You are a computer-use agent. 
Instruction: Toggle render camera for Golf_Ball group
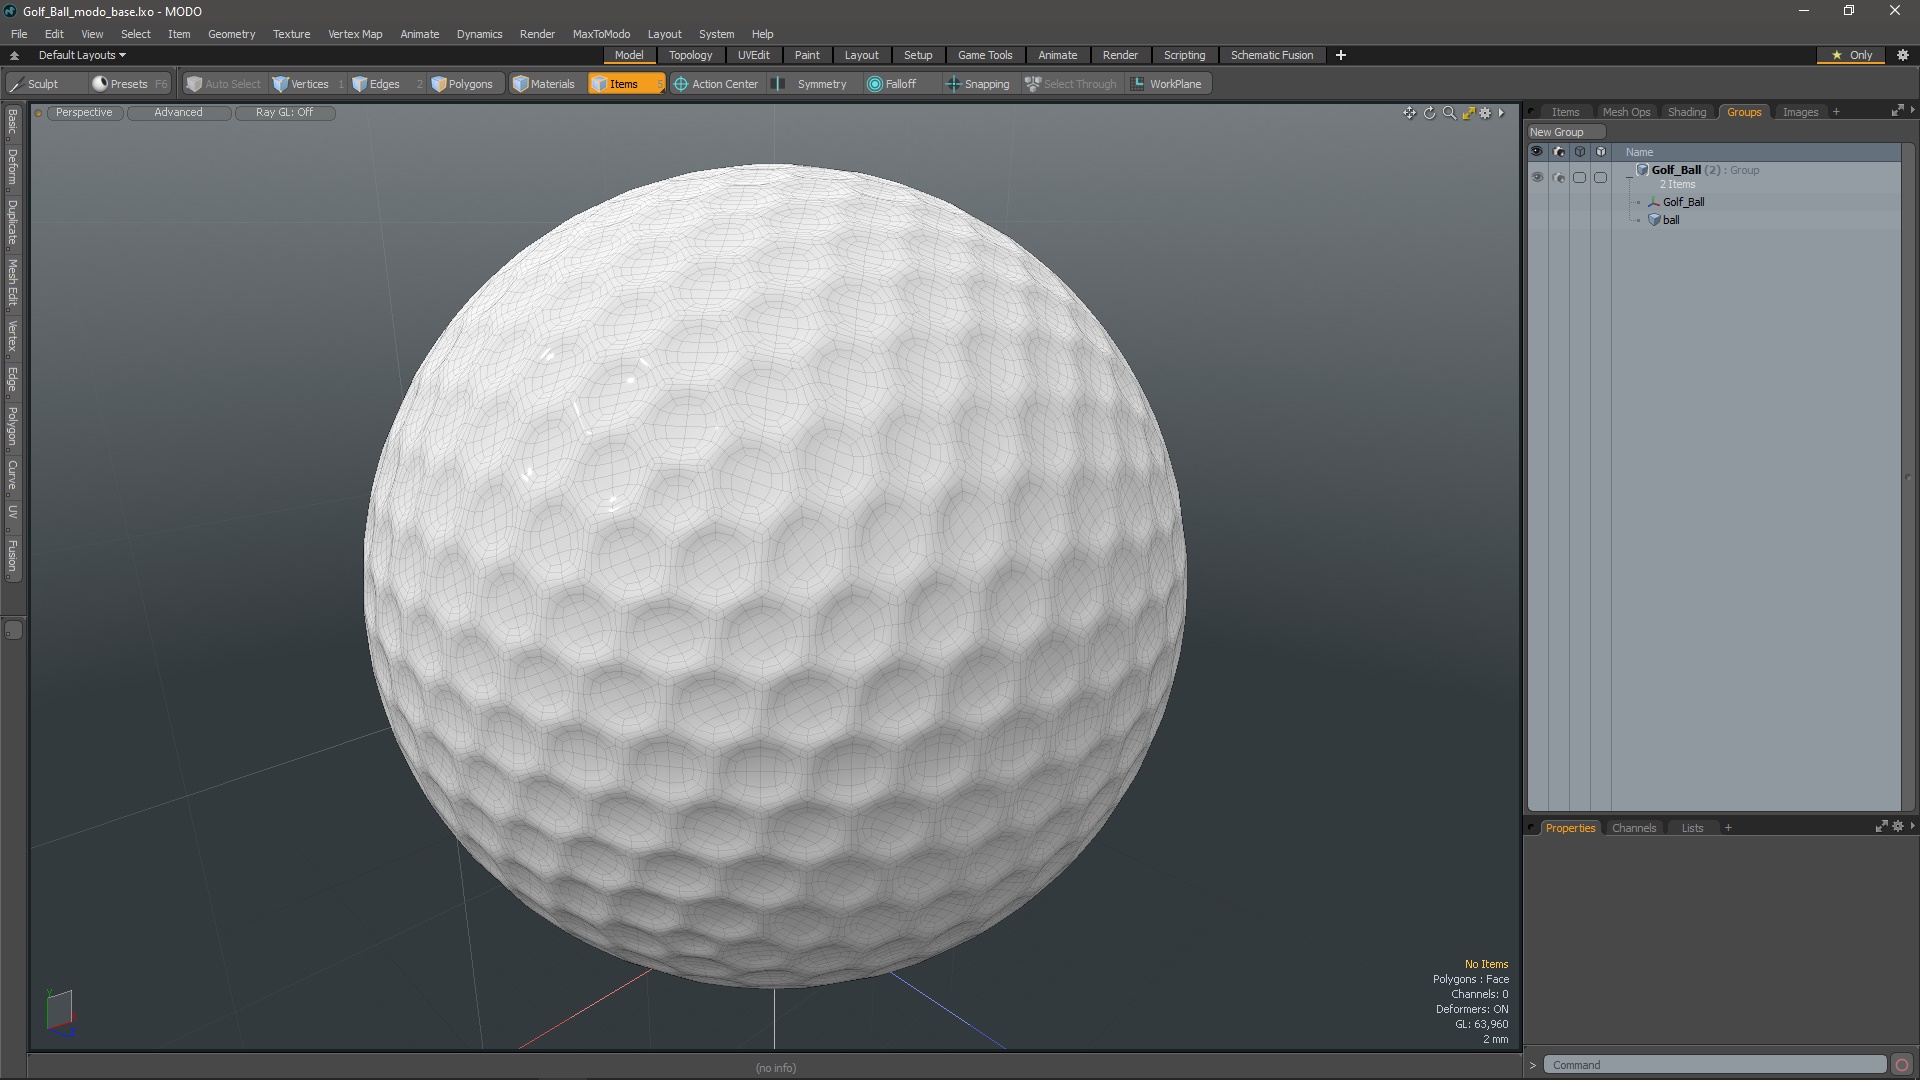[1559, 177]
